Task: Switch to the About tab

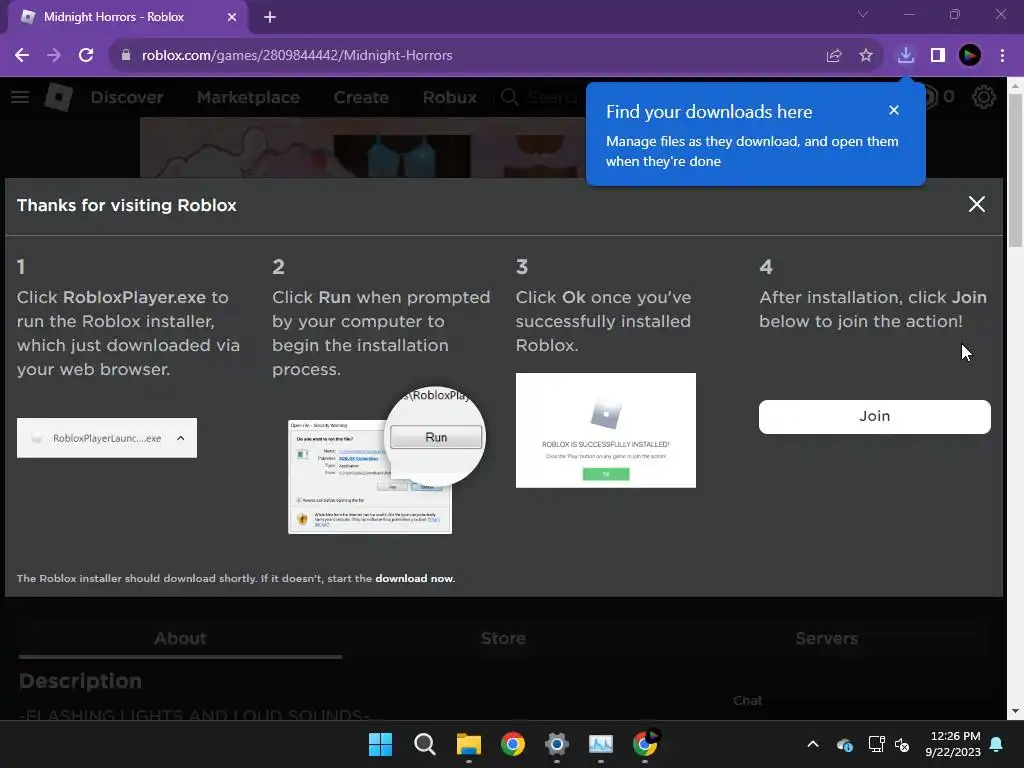Action: point(180,639)
